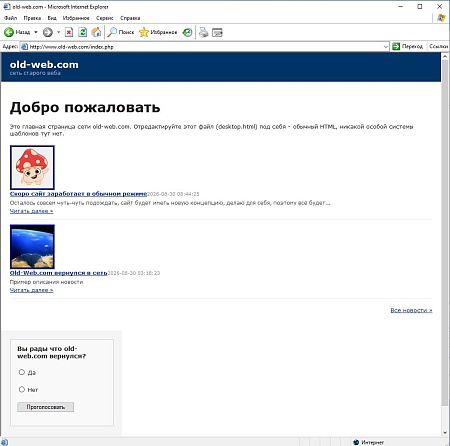Viewport: 450px width, 446px height.
Task: Open the Файл menu
Action: [x=10, y=18]
